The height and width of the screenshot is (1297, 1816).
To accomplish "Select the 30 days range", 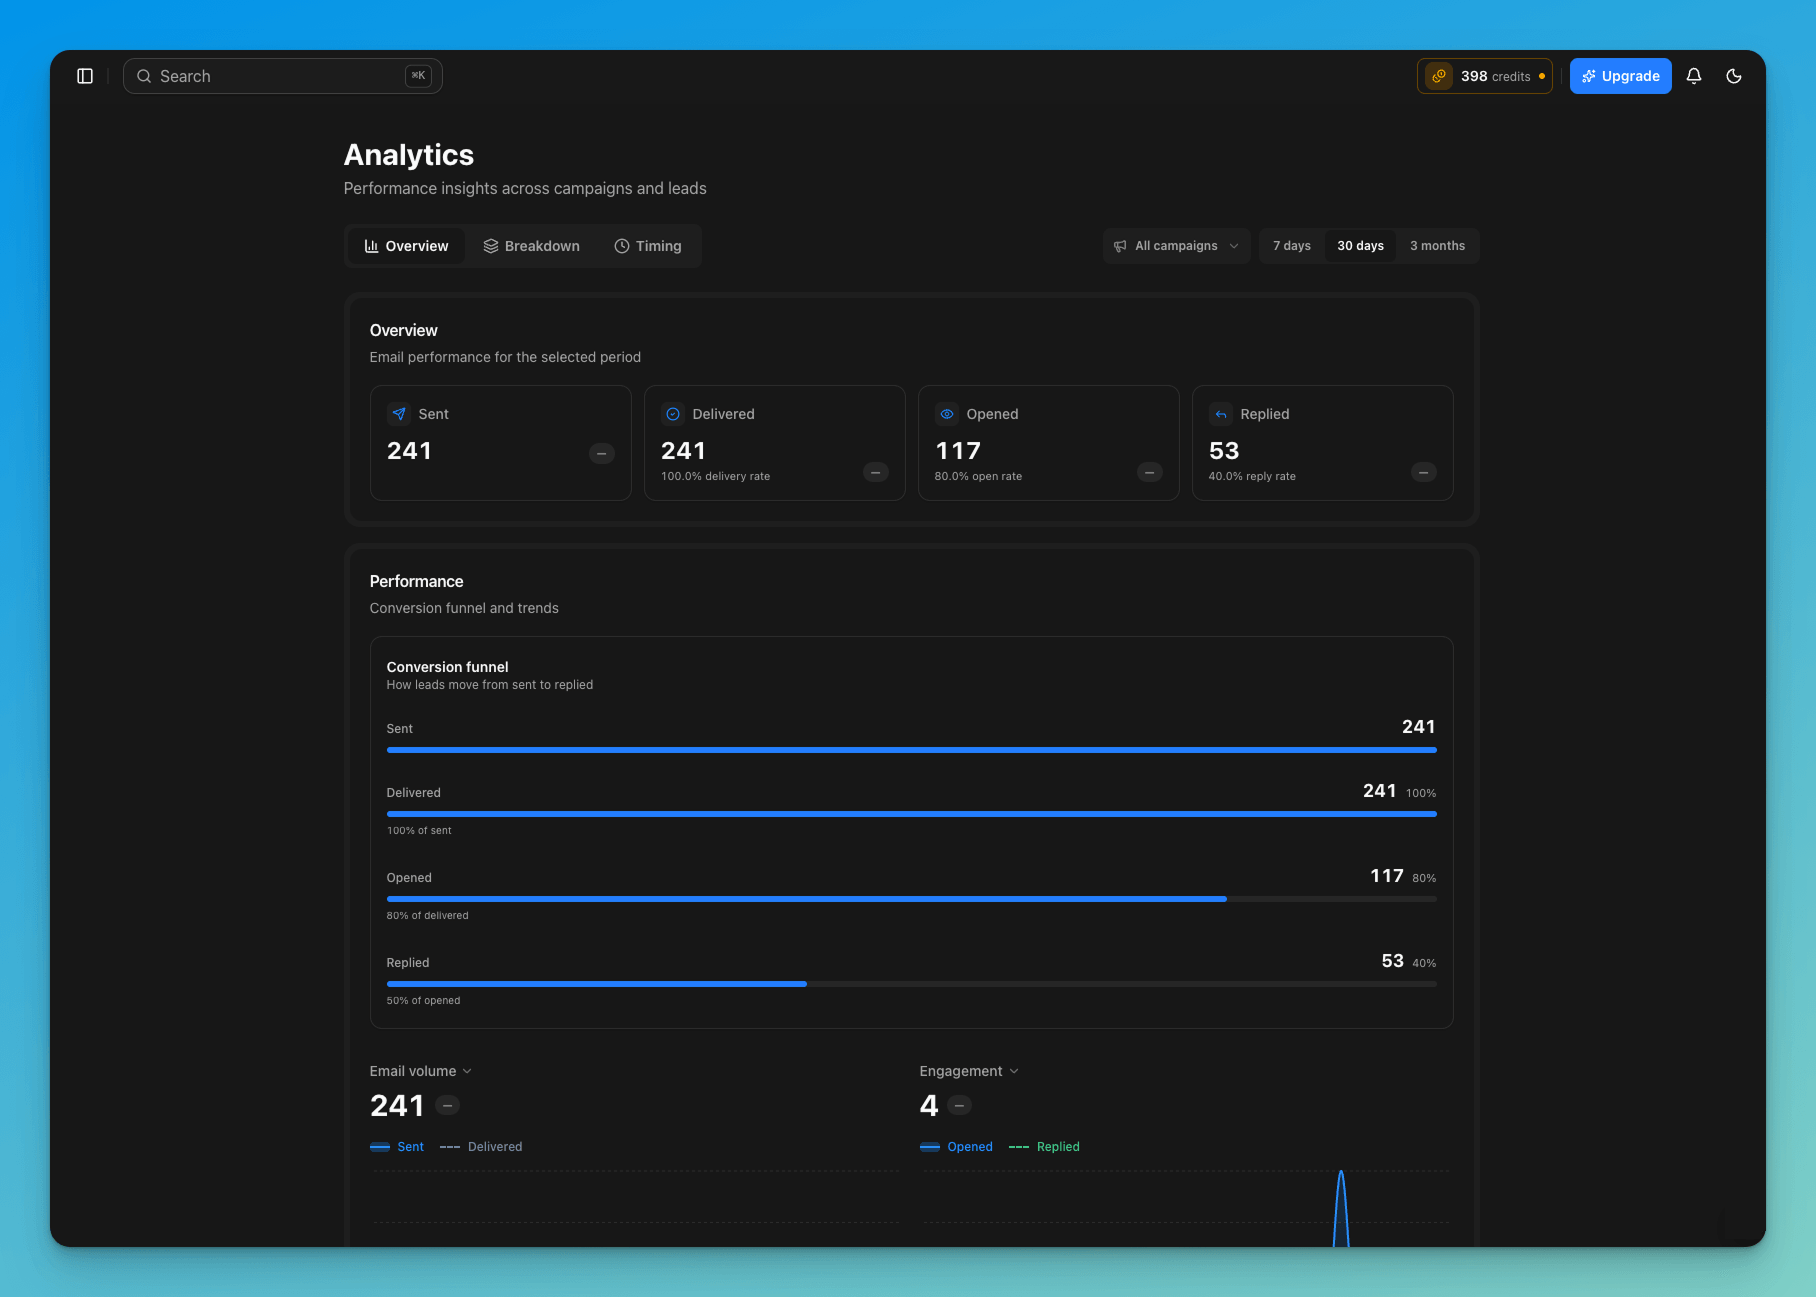I will pyautogui.click(x=1360, y=246).
